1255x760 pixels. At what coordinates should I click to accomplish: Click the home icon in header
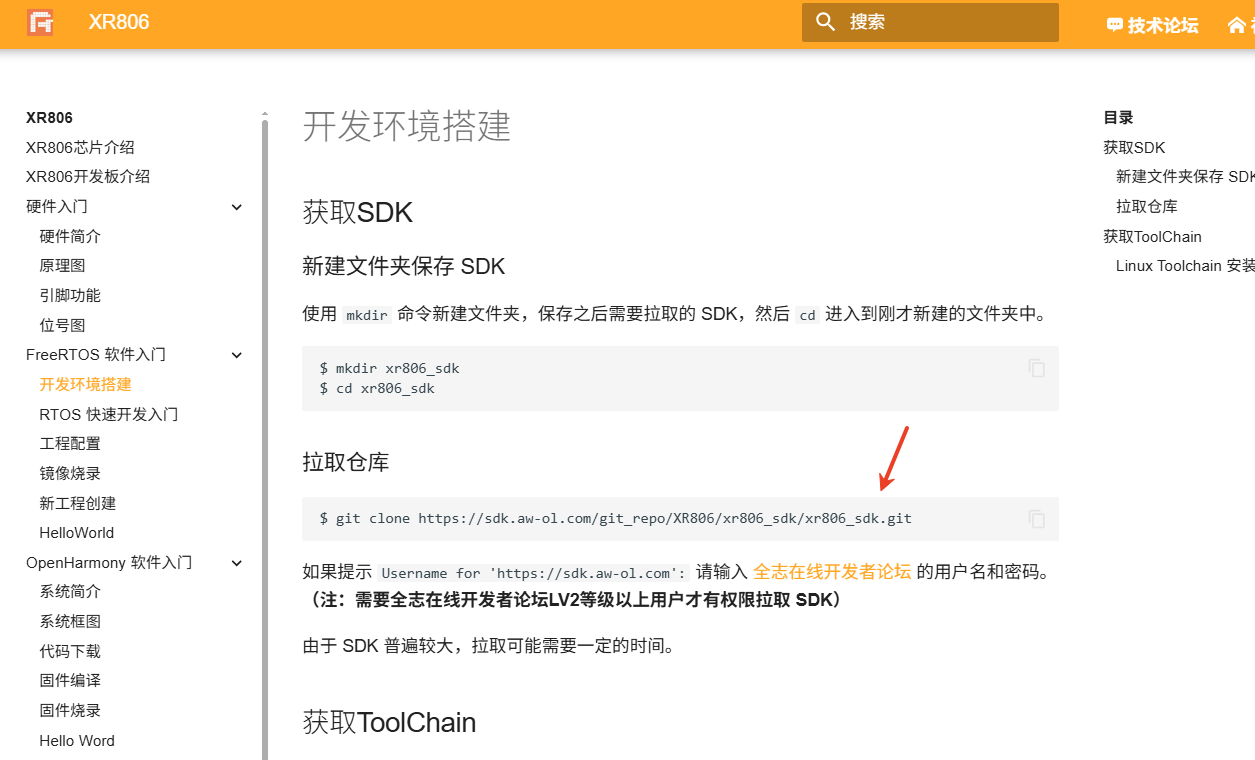click(x=1237, y=25)
